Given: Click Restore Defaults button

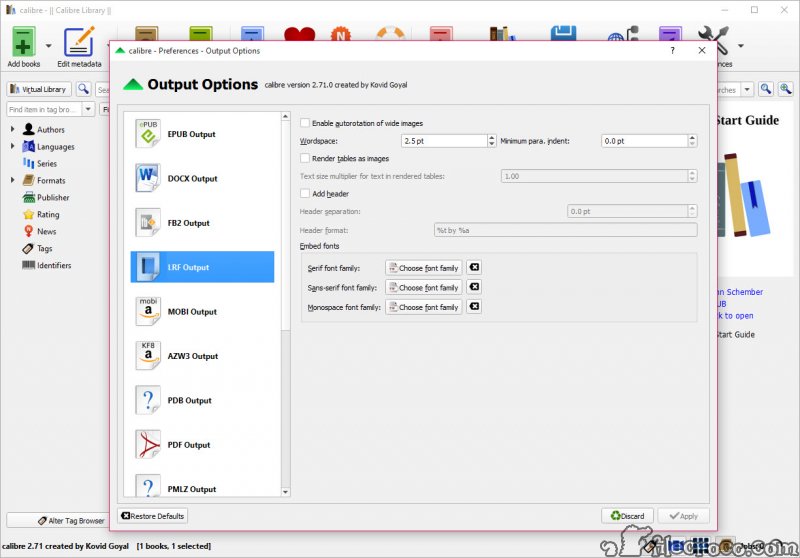Looking at the screenshot, I should [153, 516].
